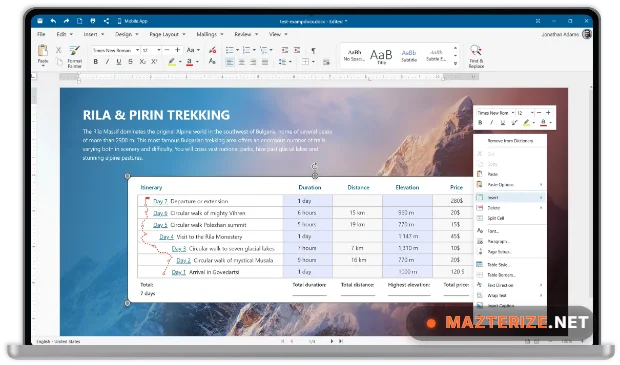The height and width of the screenshot is (365, 620).
Task: Select the Format Painter tool
Action: pos(75,56)
